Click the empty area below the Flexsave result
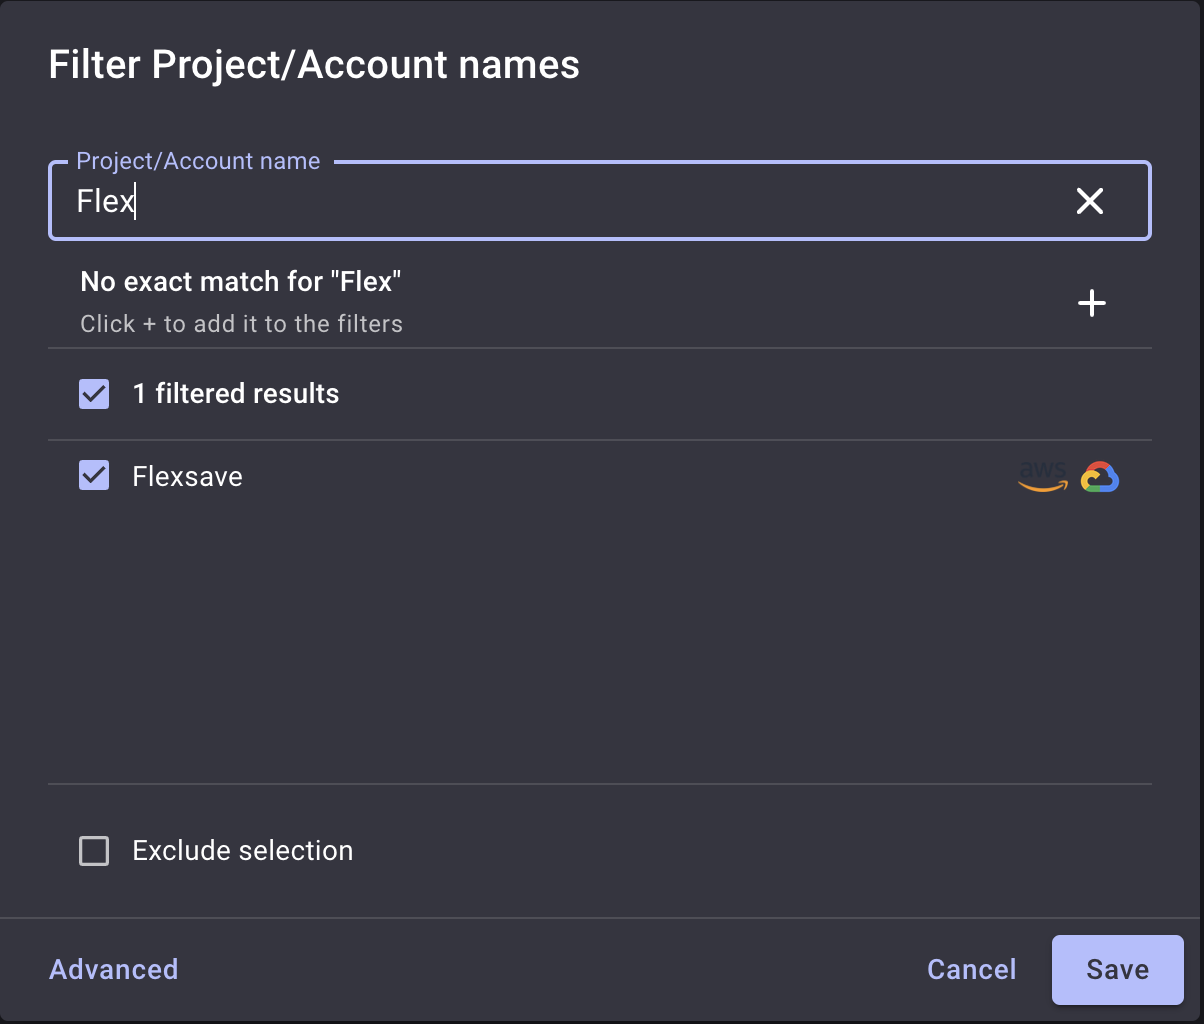Screen dimensions: 1204x1024 click(600, 640)
